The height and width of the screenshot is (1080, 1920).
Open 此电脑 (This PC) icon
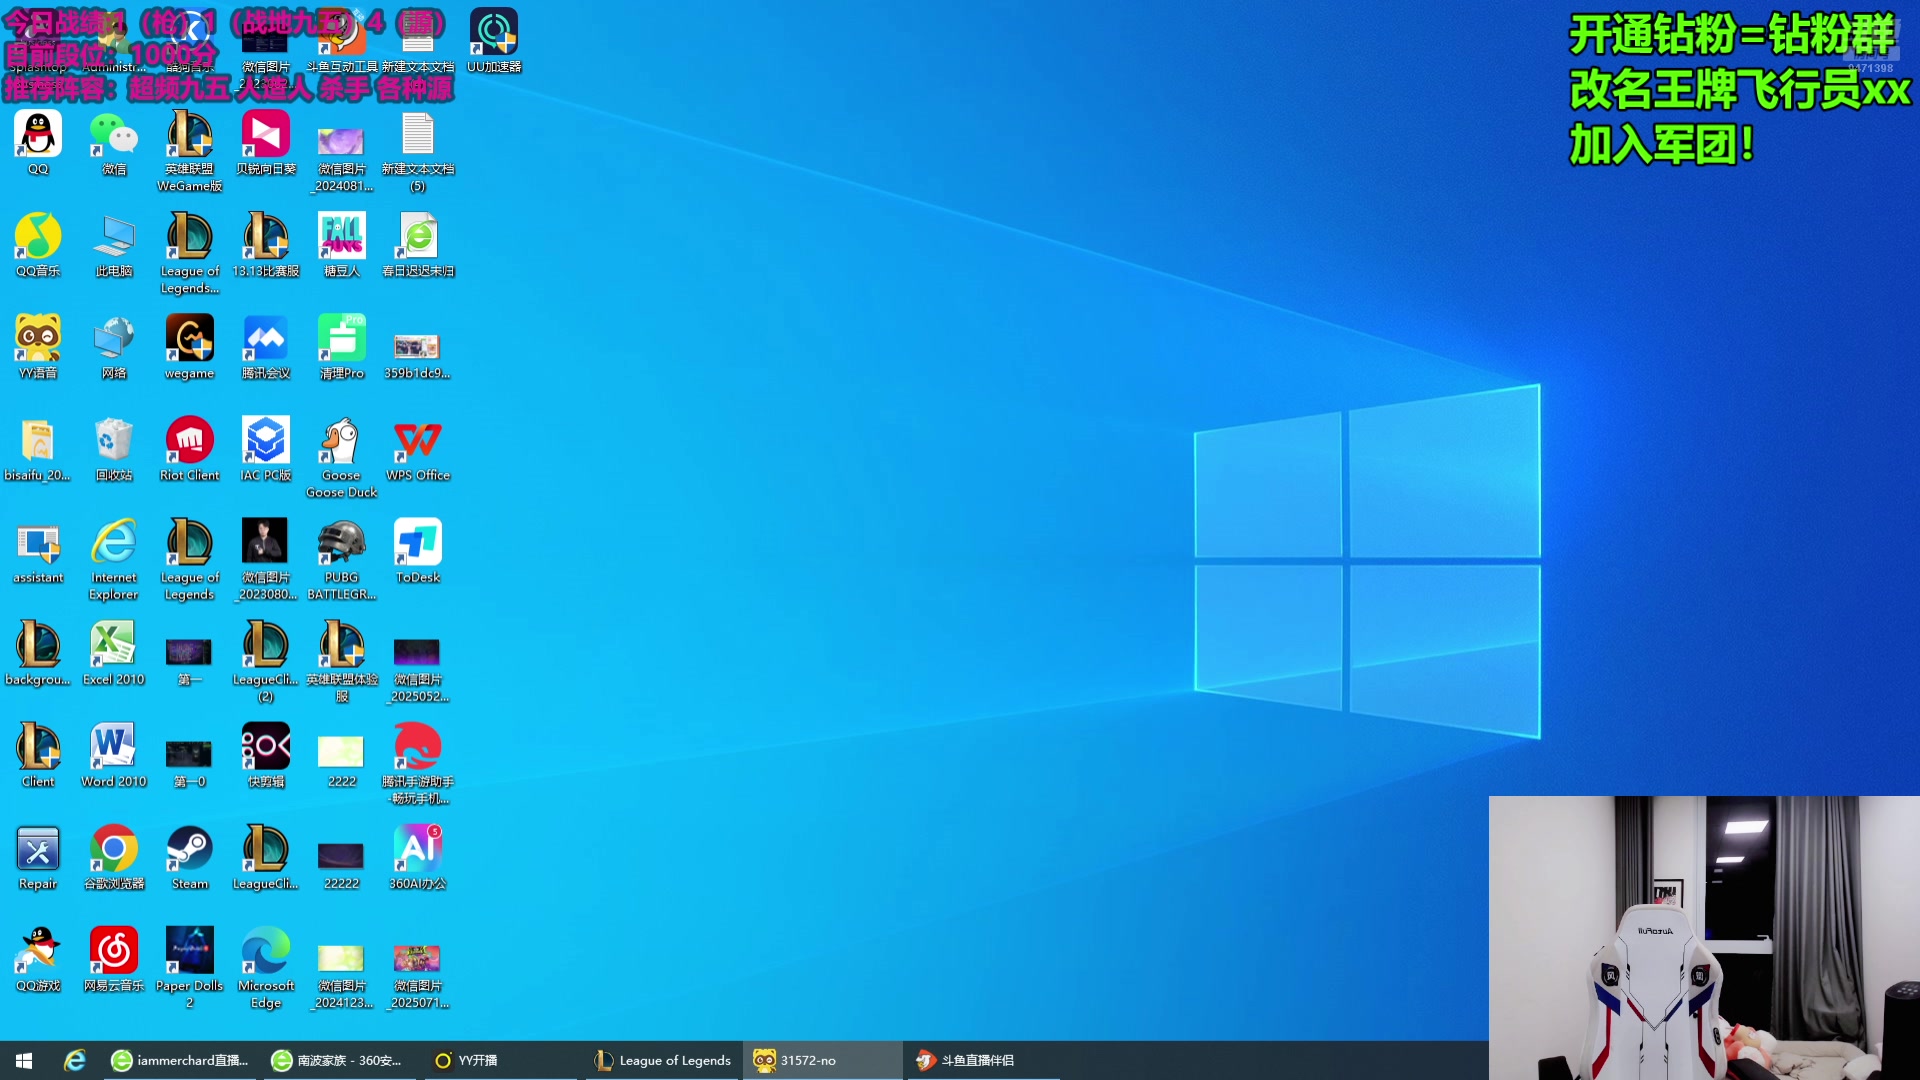coord(114,245)
